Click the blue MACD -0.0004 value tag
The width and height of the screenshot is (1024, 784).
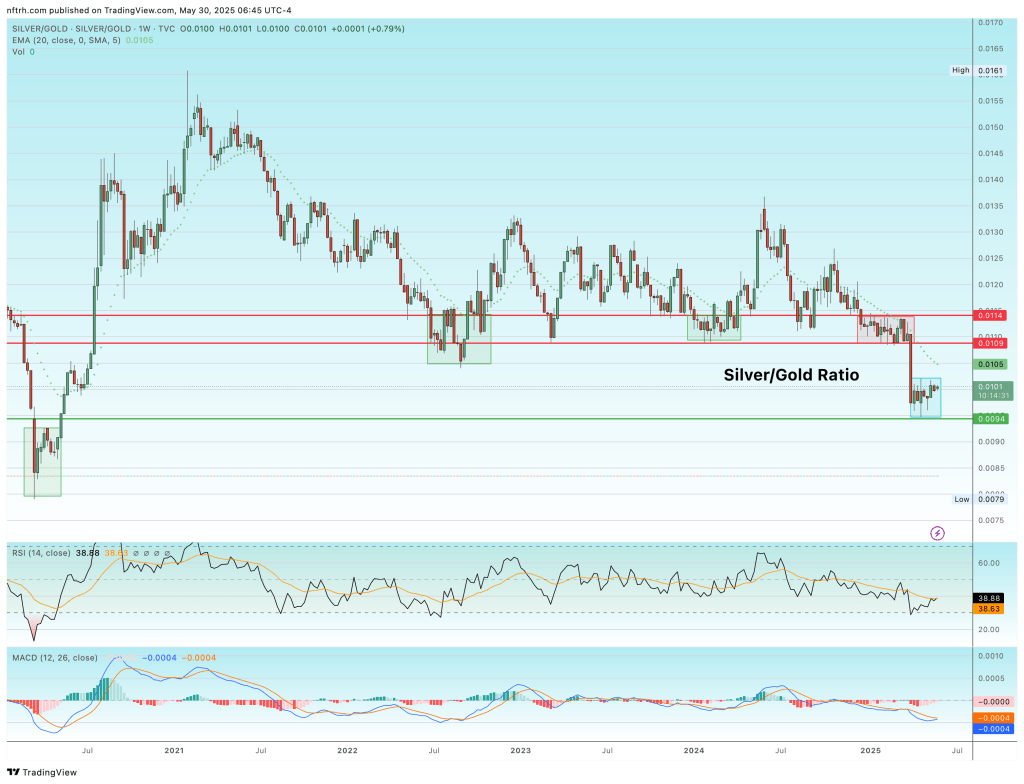(x=991, y=729)
